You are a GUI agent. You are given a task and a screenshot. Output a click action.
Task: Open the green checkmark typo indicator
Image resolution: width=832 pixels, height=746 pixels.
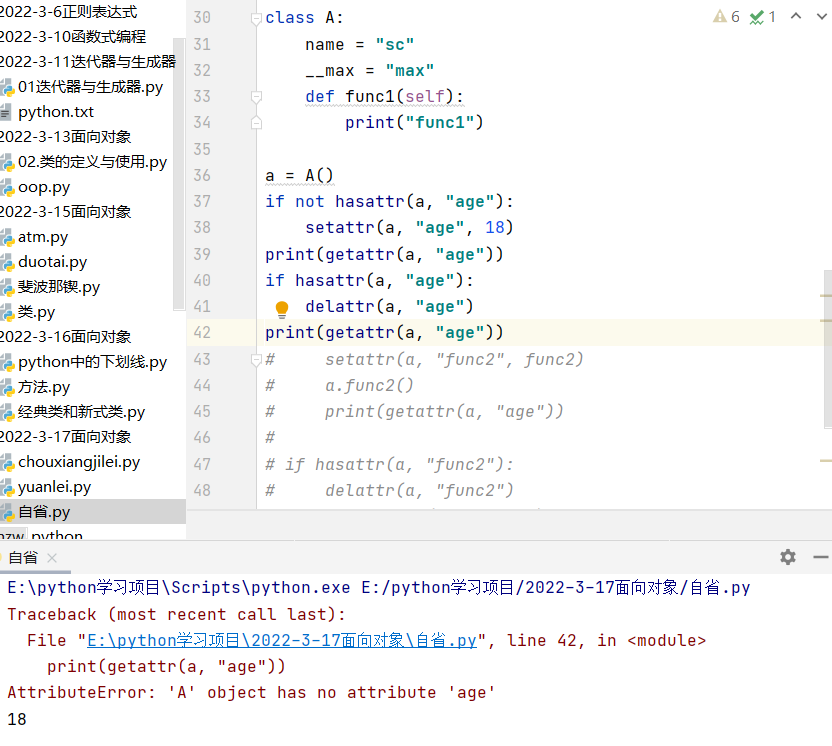point(763,17)
